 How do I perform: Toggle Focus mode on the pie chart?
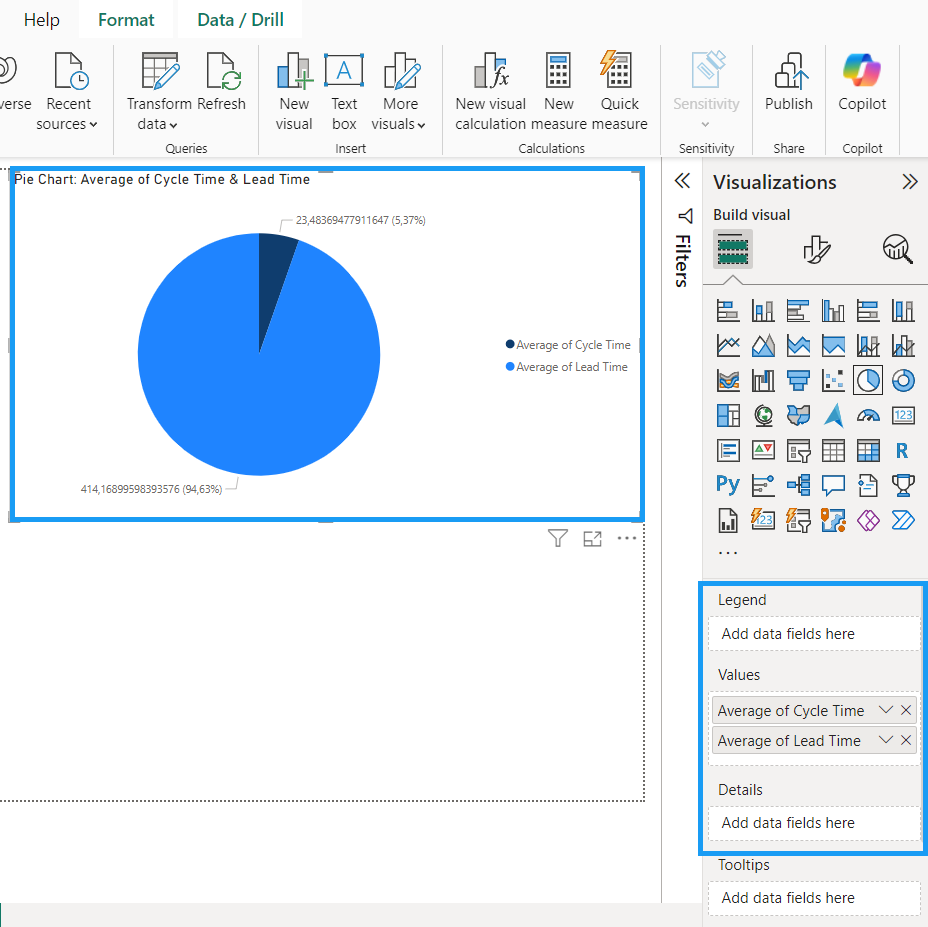point(593,539)
